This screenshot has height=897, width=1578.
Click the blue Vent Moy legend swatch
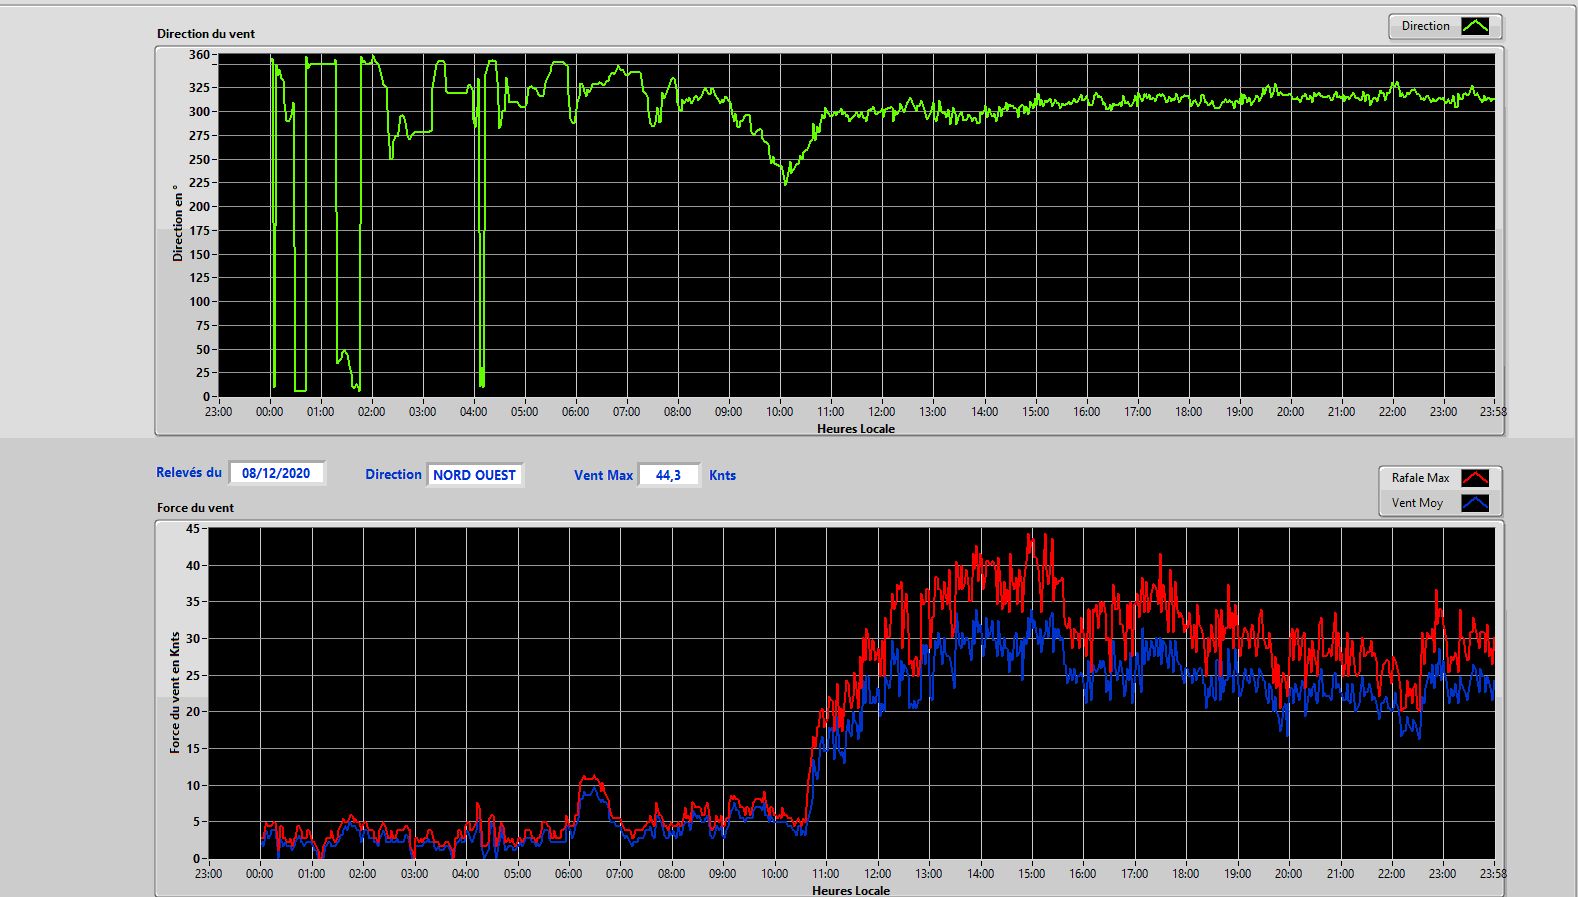coord(1475,503)
